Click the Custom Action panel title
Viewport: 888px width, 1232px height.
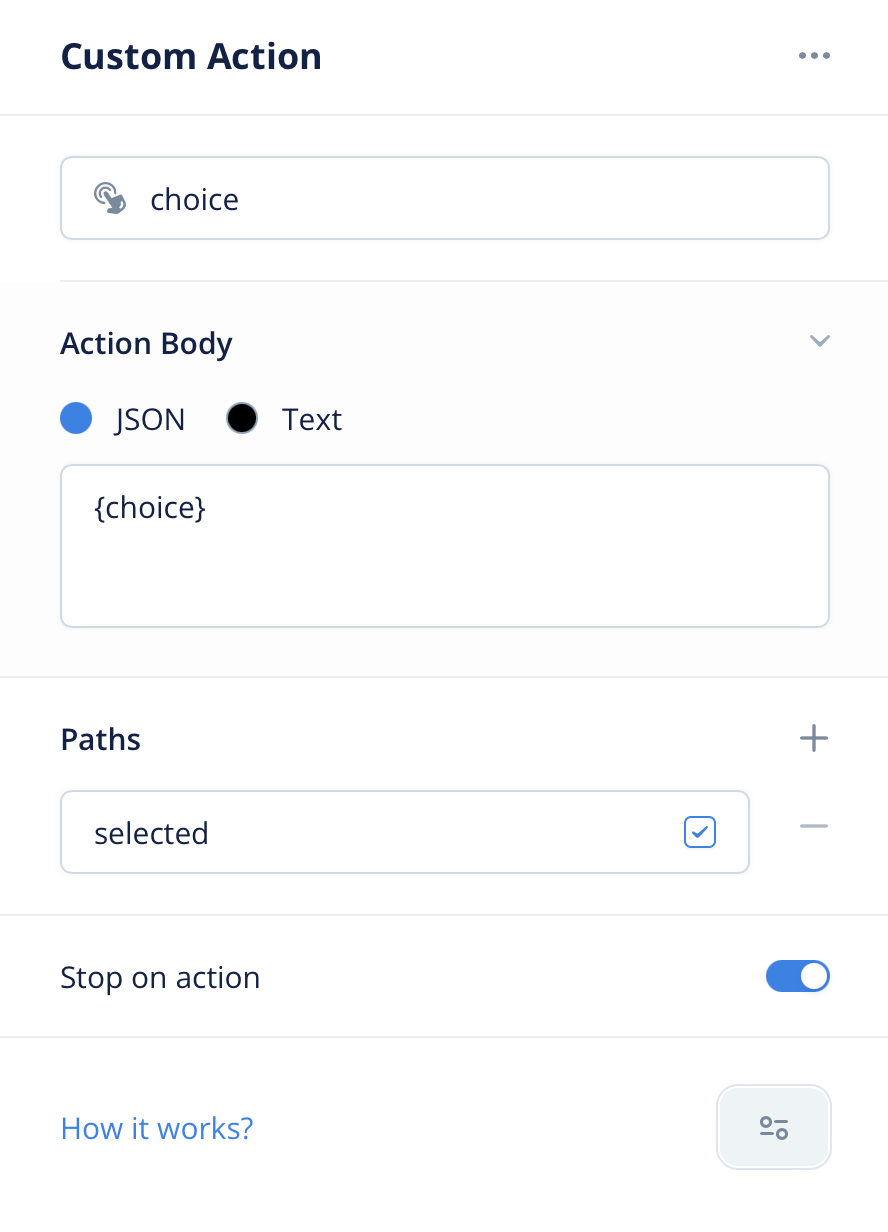[x=191, y=56]
